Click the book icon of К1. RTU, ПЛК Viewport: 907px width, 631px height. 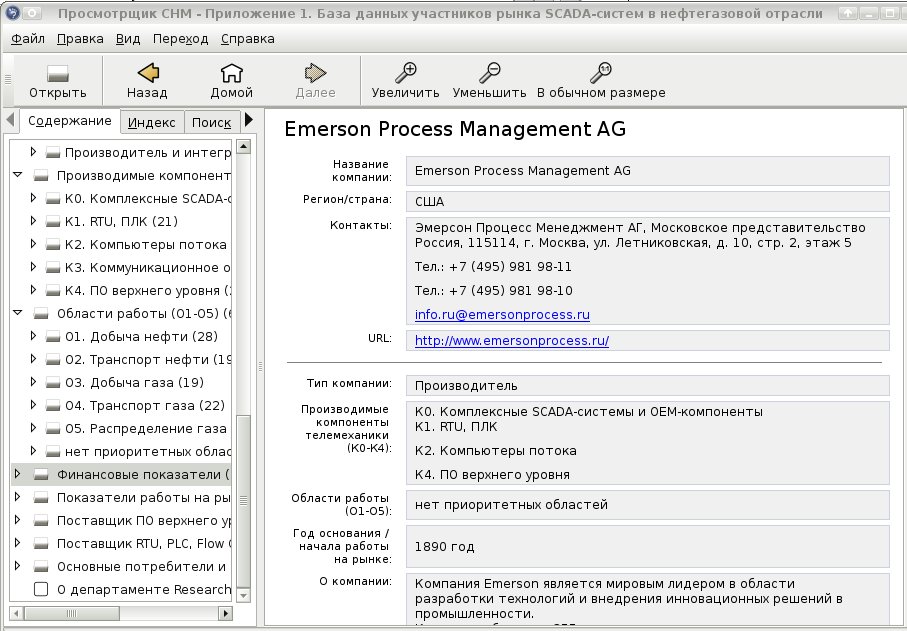(53, 222)
